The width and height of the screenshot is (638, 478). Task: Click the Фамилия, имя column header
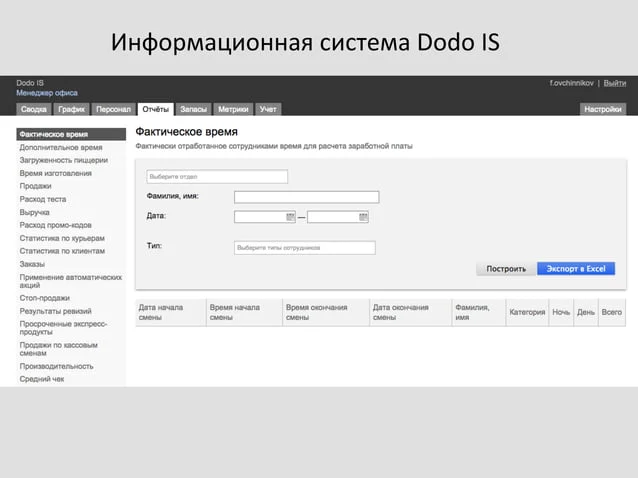pyautogui.click(x=478, y=312)
